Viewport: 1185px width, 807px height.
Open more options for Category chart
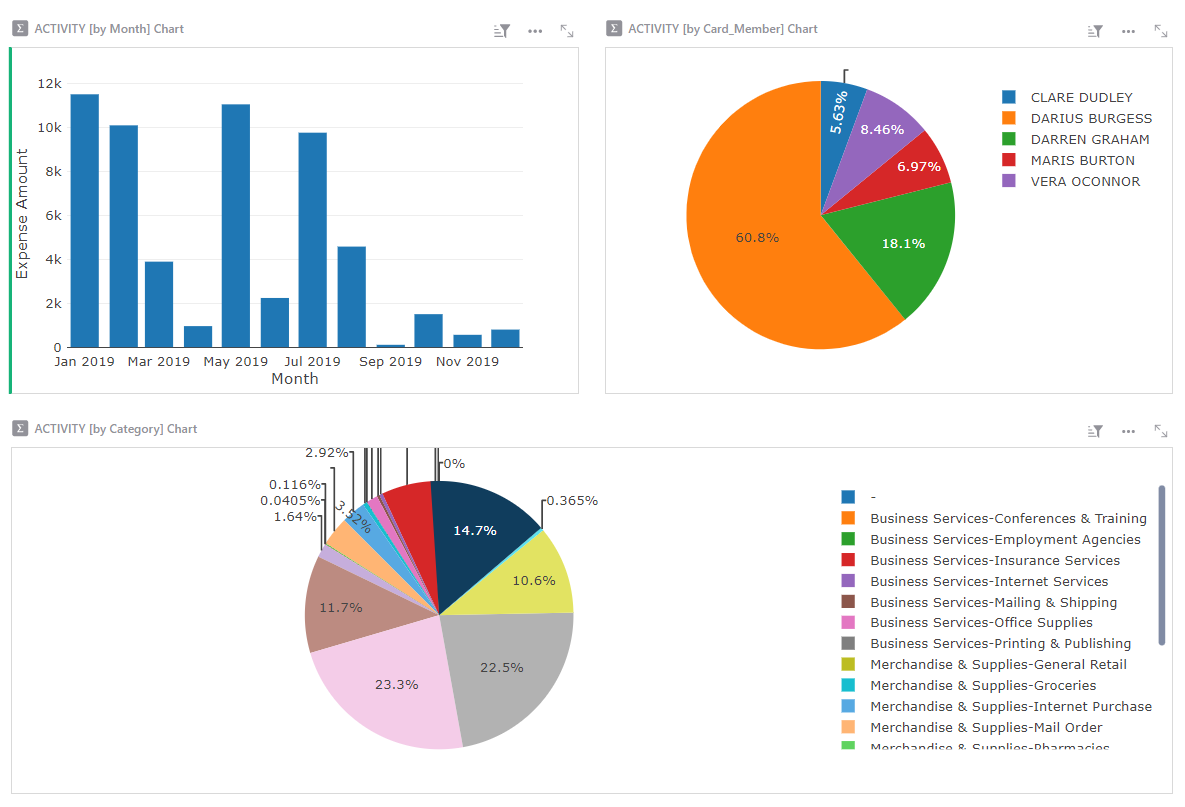tap(1128, 431)
